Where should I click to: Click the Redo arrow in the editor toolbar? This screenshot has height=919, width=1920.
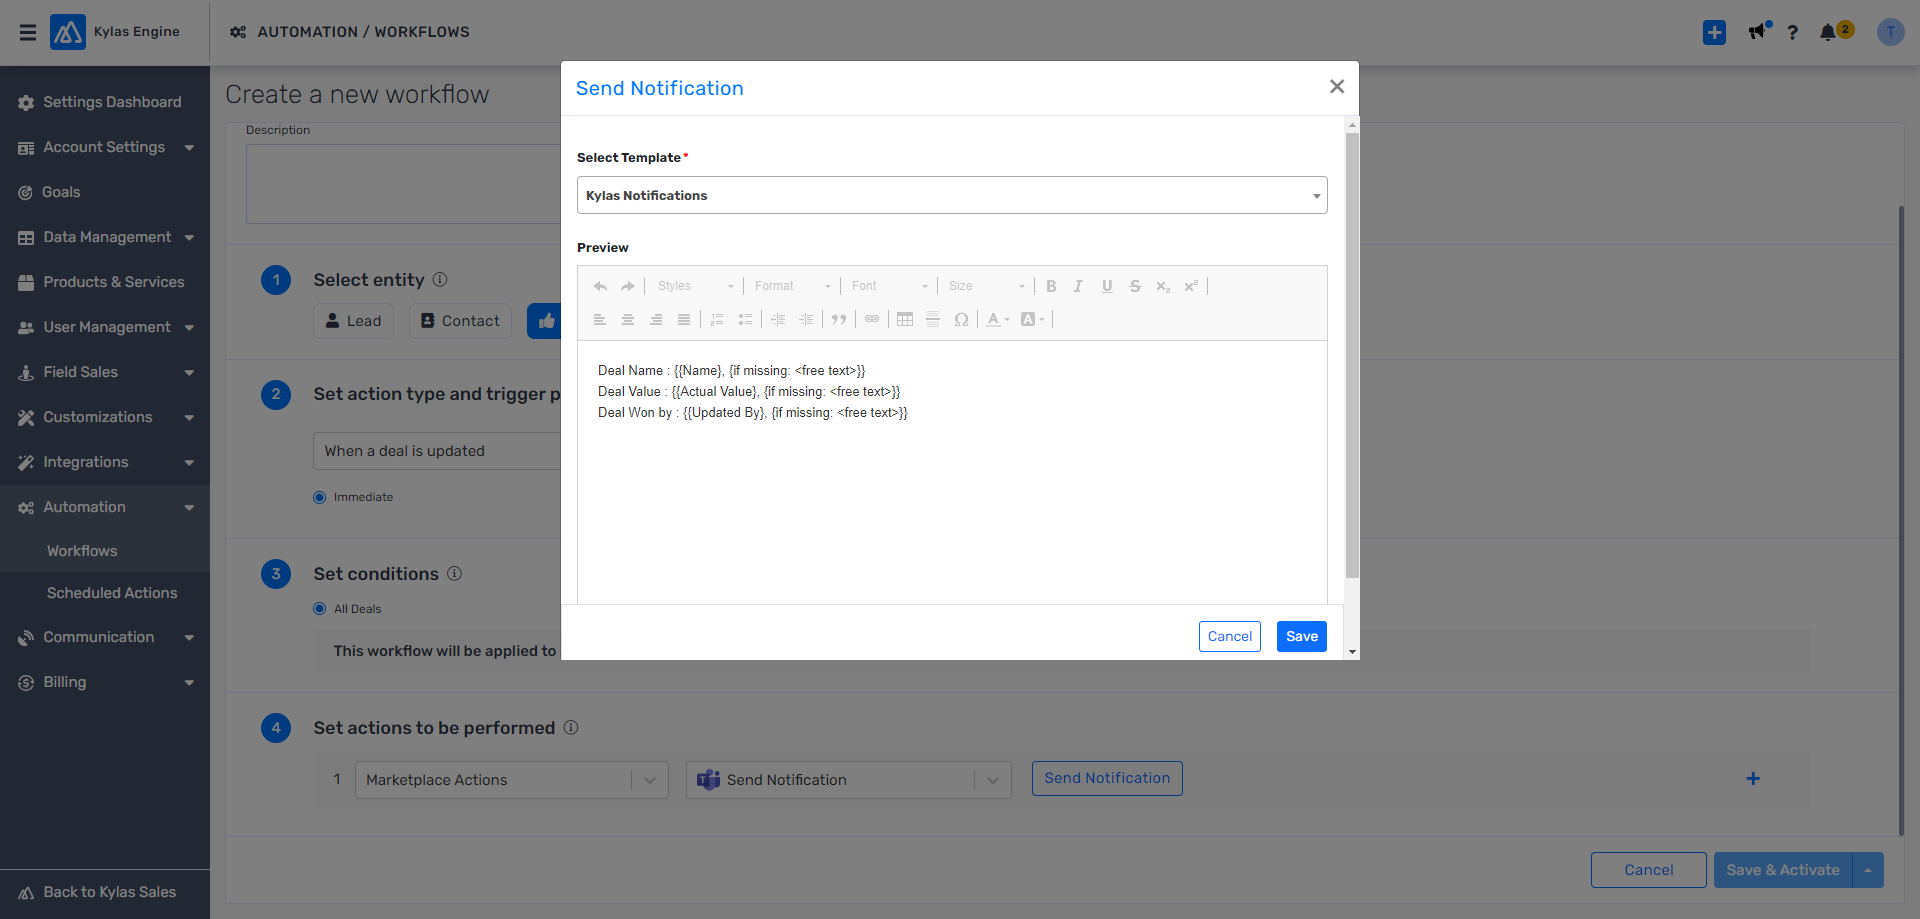pyautogui.click(x=628, y=286)
